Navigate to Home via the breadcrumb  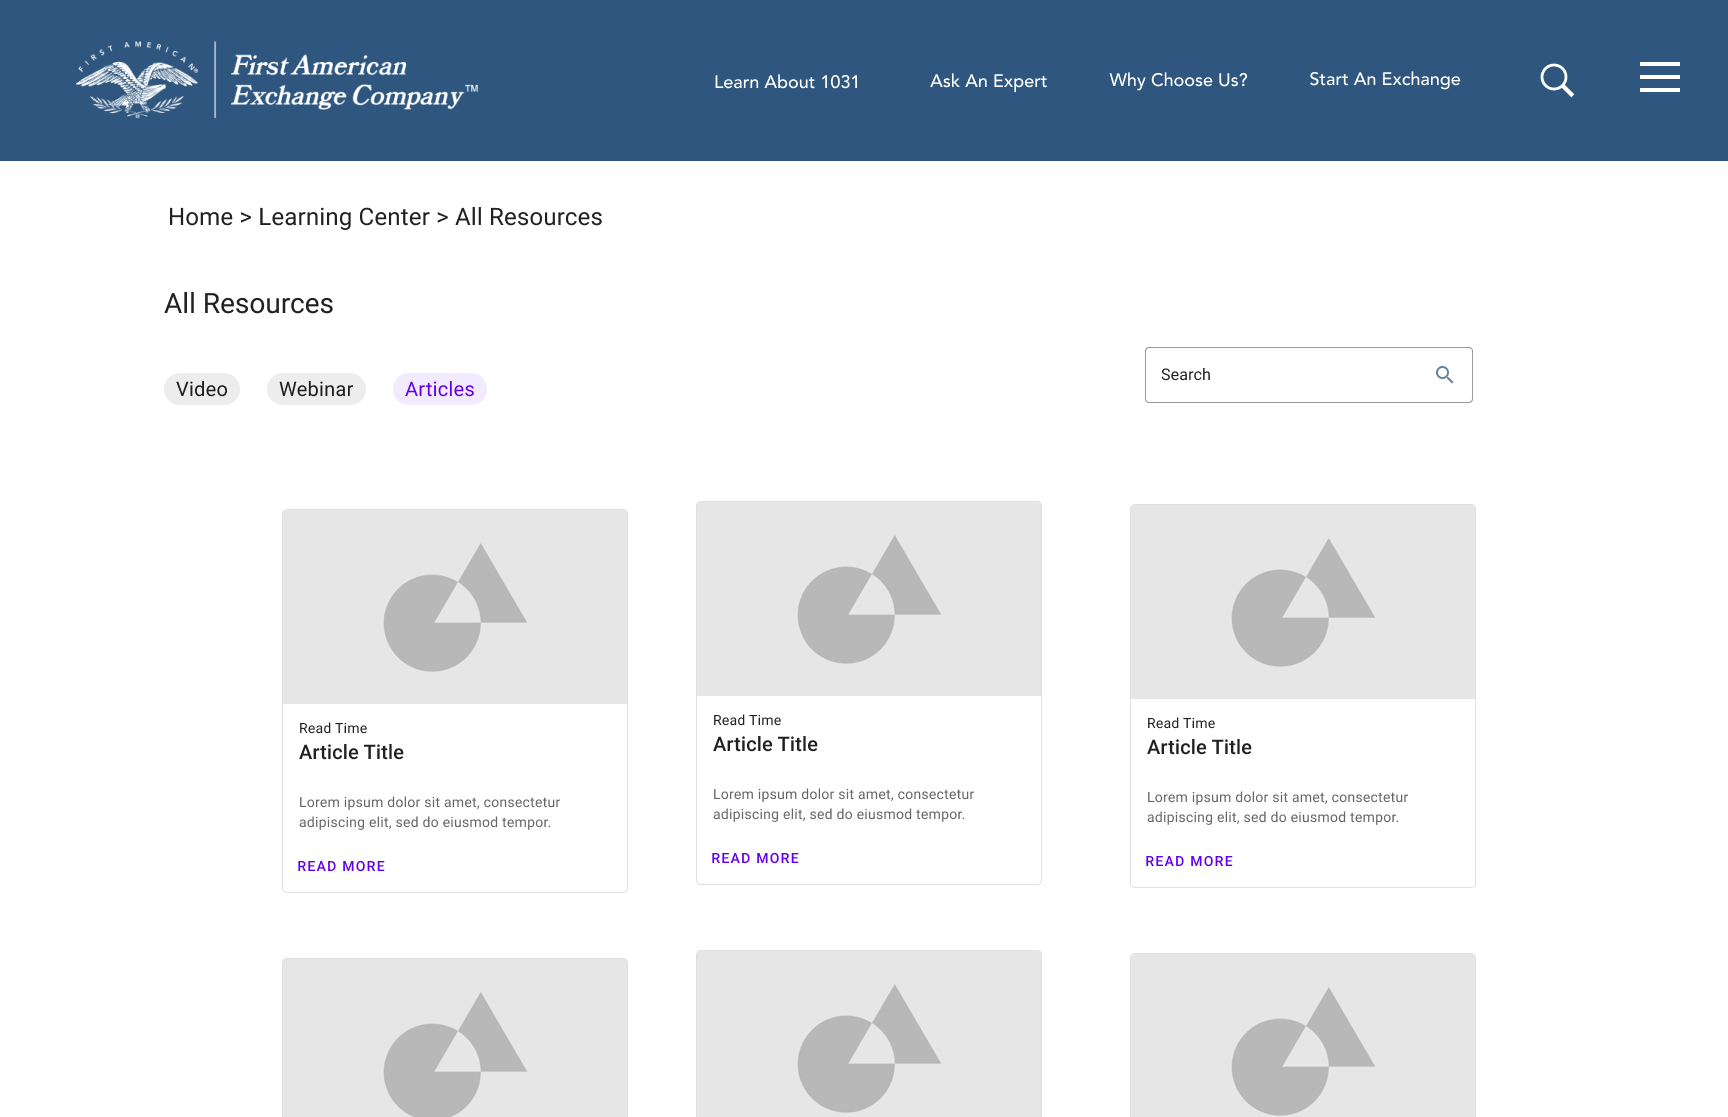click(x=200, y=217)
